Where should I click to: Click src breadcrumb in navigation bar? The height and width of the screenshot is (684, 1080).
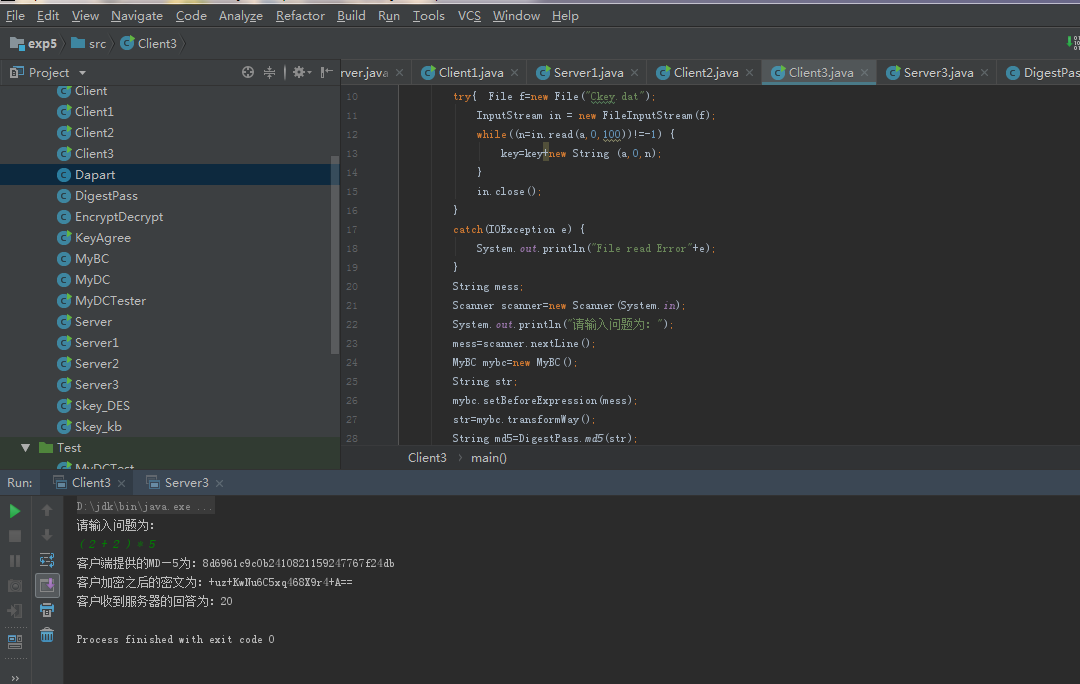tap(89, 43)
